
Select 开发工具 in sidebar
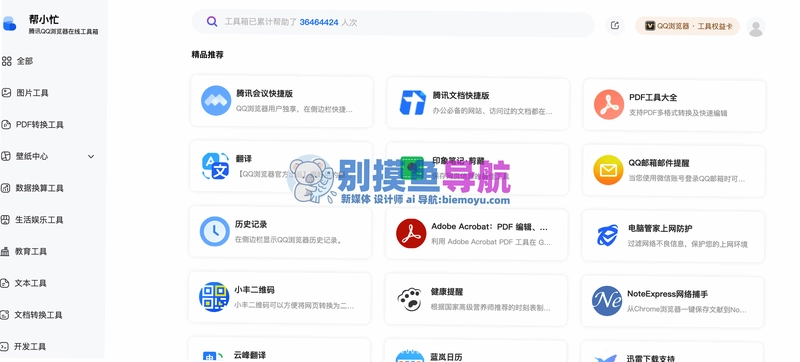pyautogui.click(x=23, y=347)
